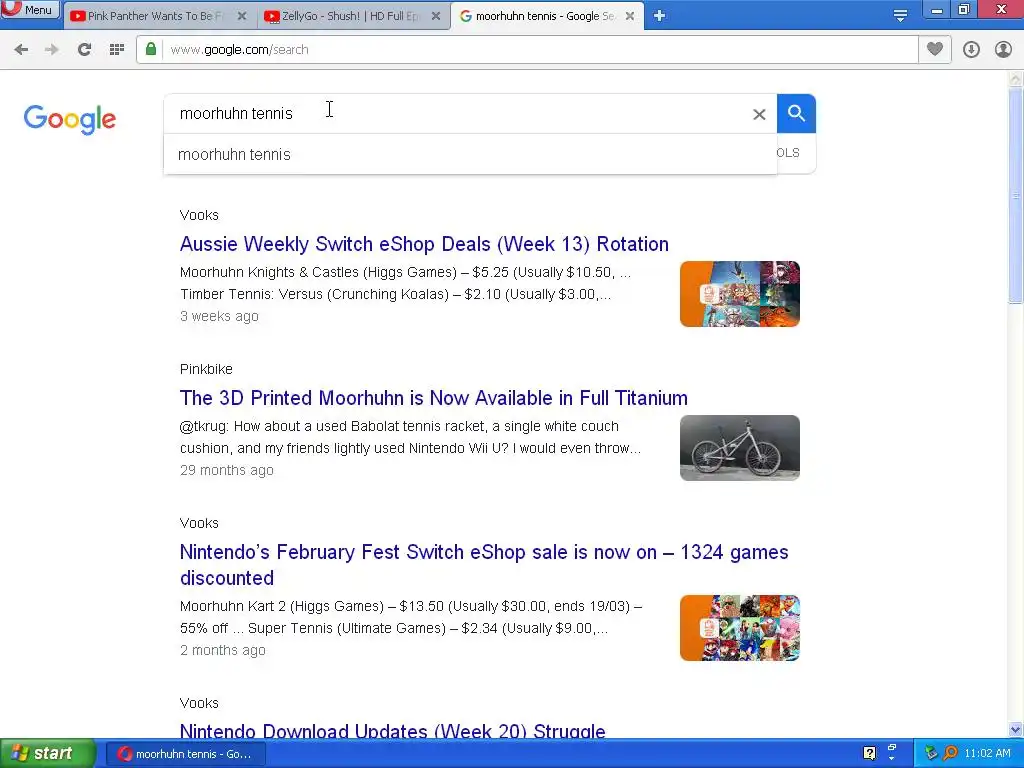Open Nintendo's February Fest eShop sale link
Viewport: 1024px width, 768px height.
coord(484,565)
